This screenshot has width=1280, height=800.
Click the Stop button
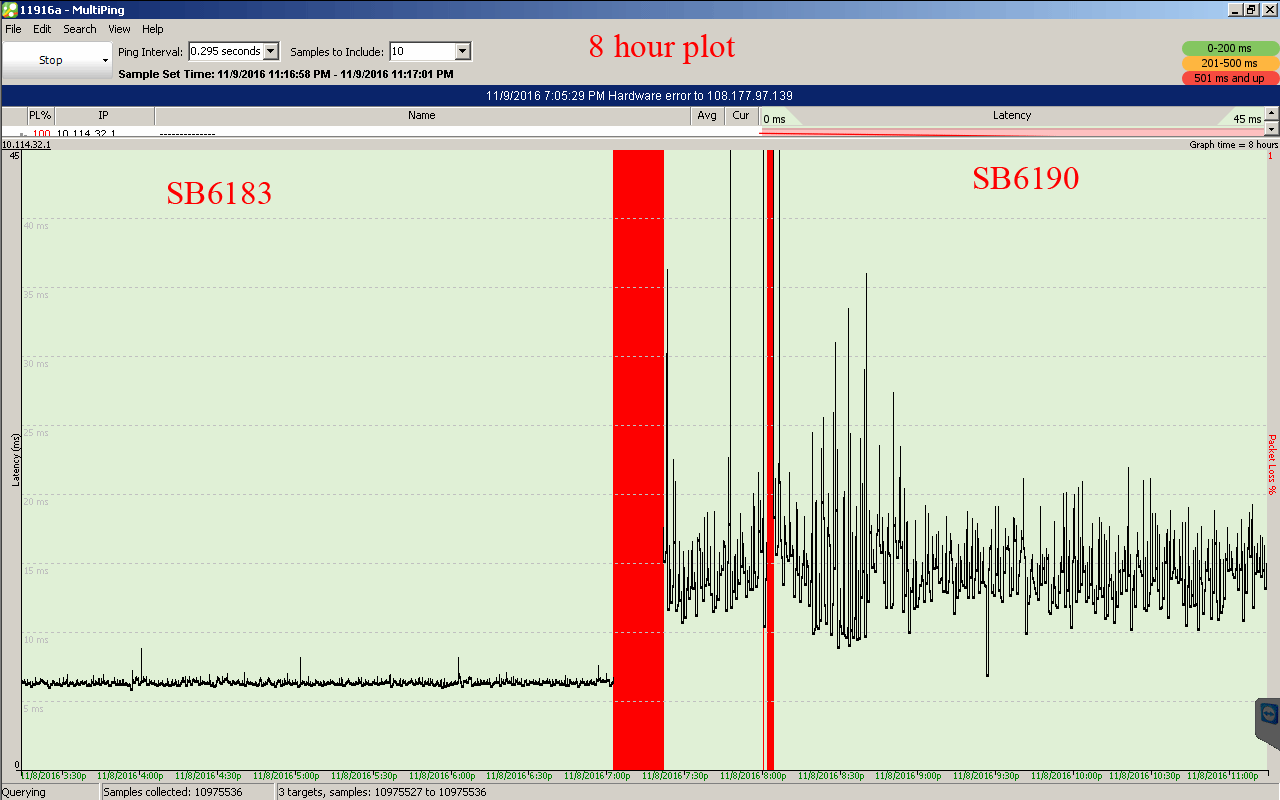50,60
